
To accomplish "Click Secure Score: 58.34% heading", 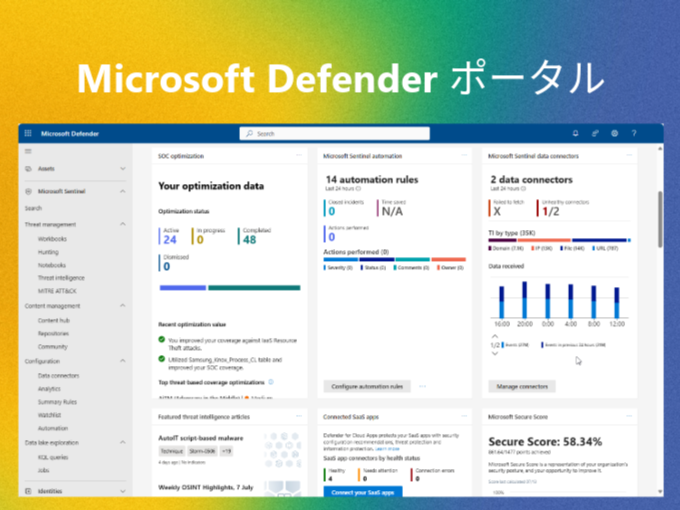I will (545, 442).
